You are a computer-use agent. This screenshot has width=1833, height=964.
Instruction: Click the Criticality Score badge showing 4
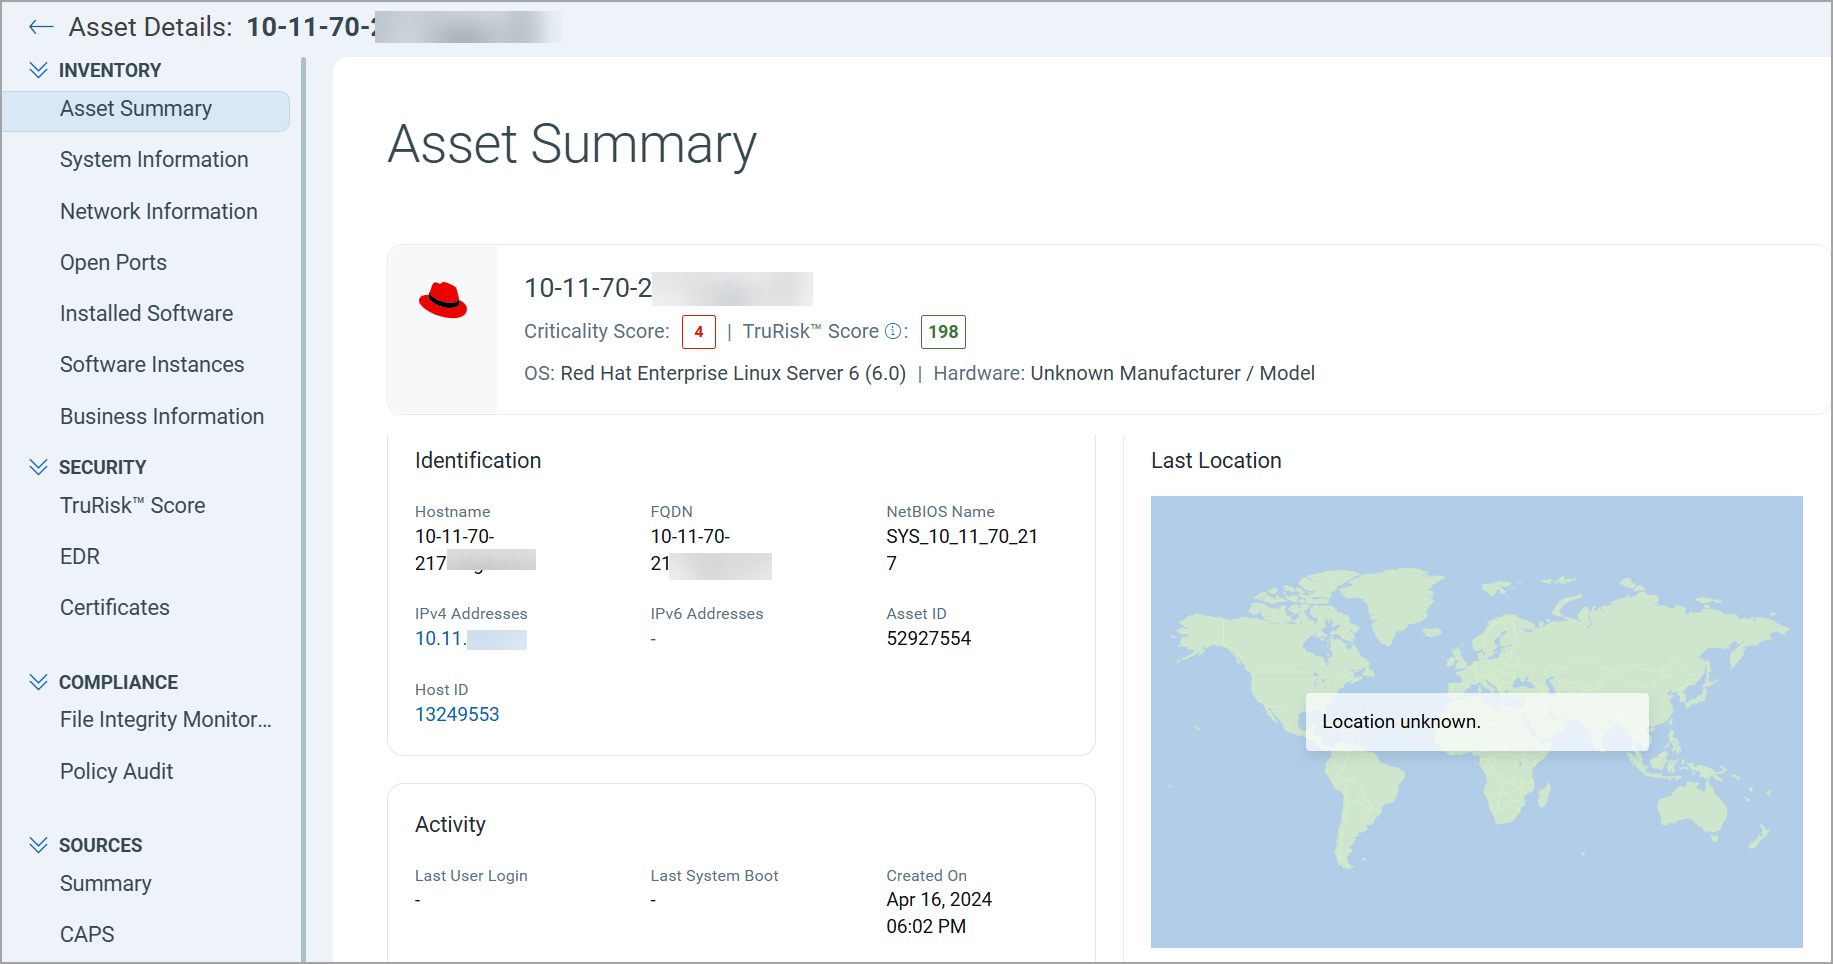coord(698,332)
